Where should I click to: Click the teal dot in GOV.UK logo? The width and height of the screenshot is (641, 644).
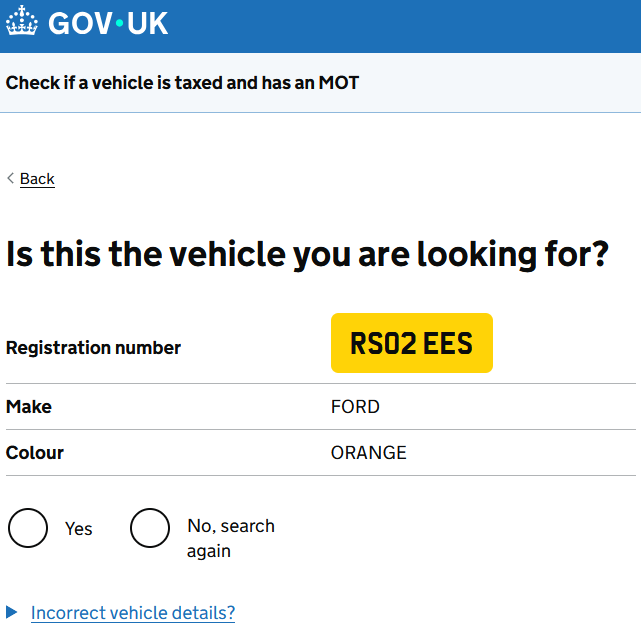coord(120,24)
